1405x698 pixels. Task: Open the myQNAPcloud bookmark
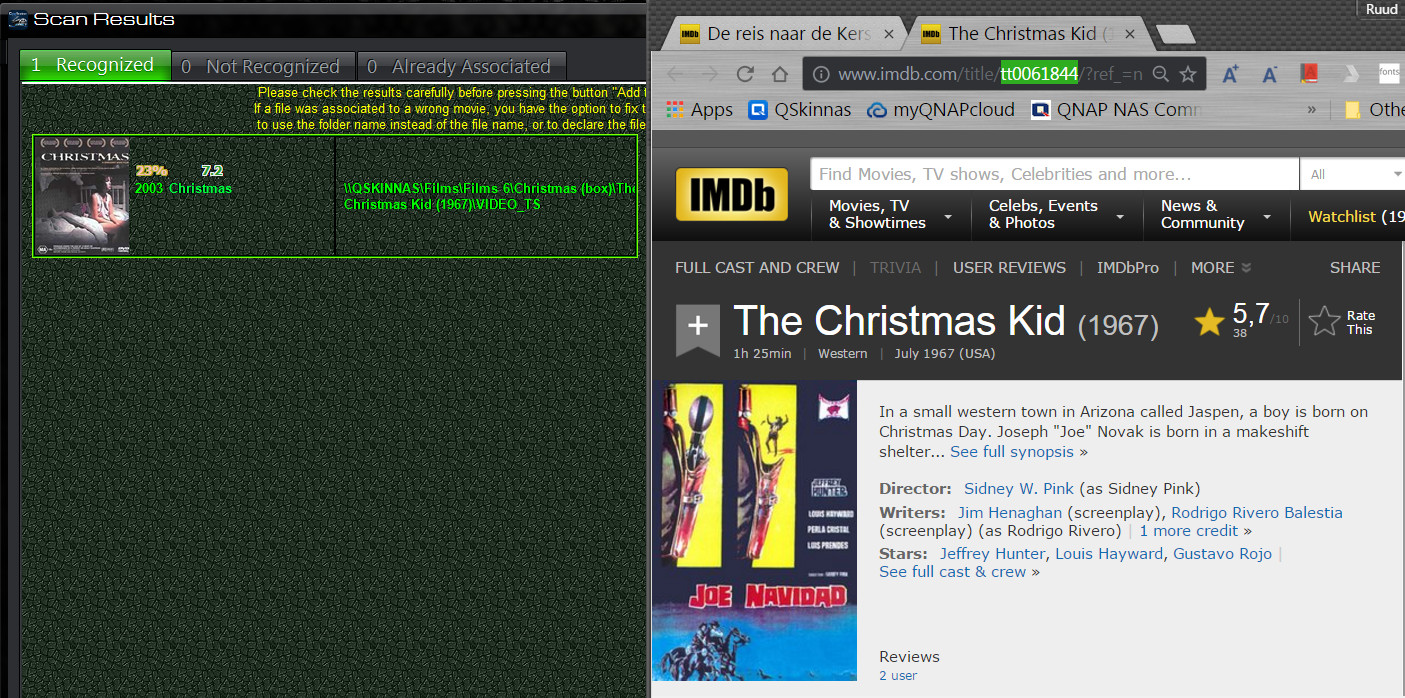(x=941, y=110)
